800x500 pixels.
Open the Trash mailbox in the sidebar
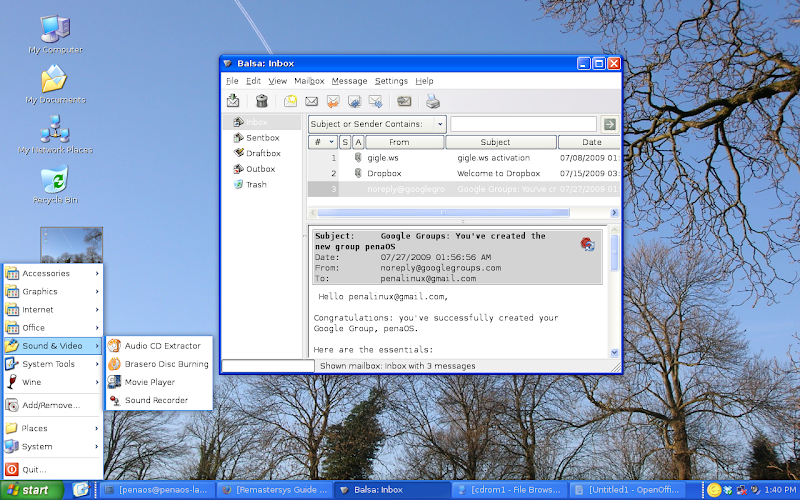pyautogui.click(x=256, y=185)
